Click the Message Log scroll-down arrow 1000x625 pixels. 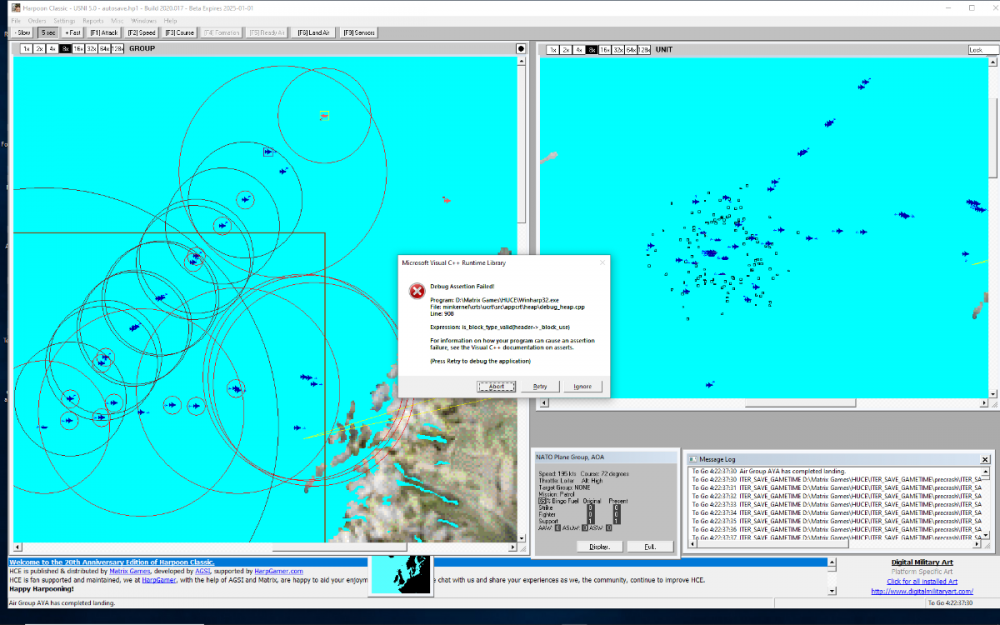tap(986, 535)
